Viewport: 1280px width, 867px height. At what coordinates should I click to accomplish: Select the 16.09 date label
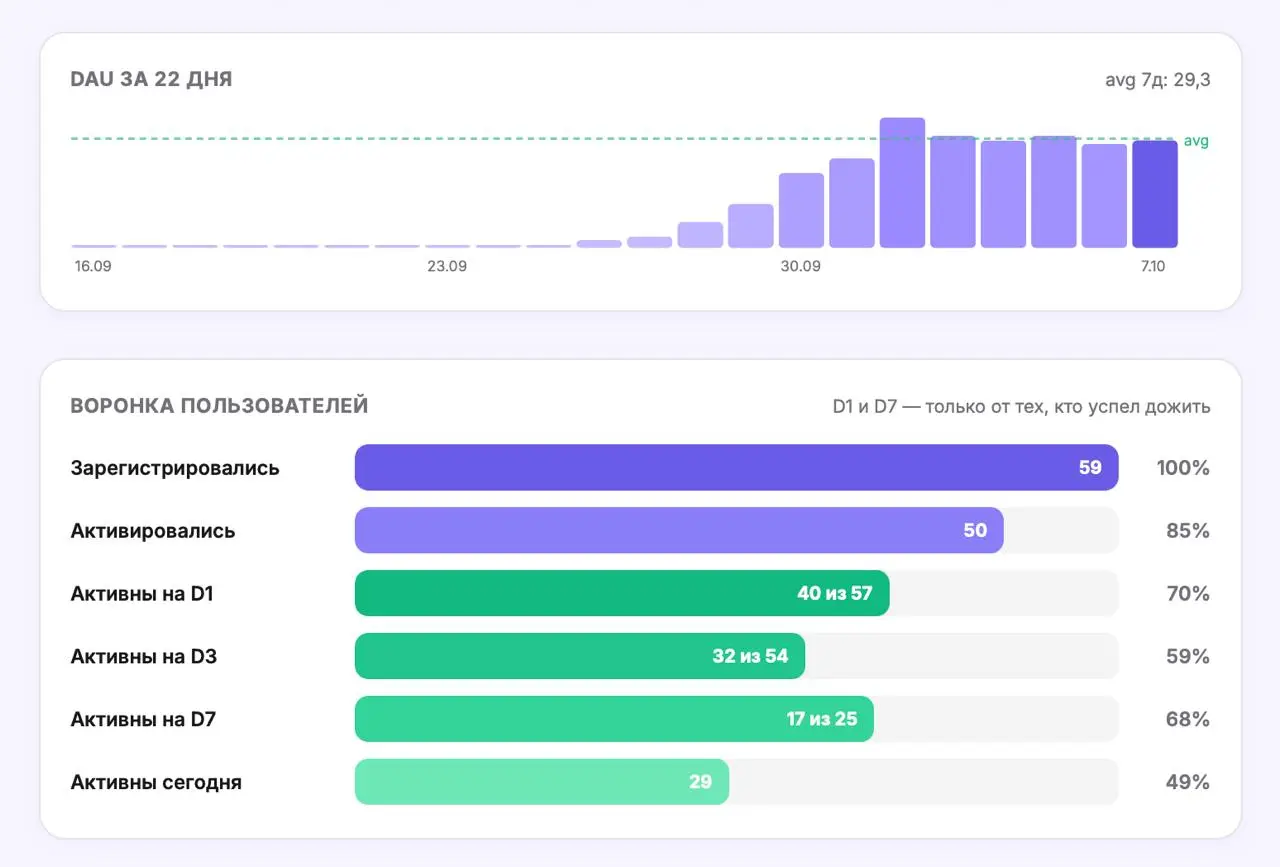tap(93, 267)
